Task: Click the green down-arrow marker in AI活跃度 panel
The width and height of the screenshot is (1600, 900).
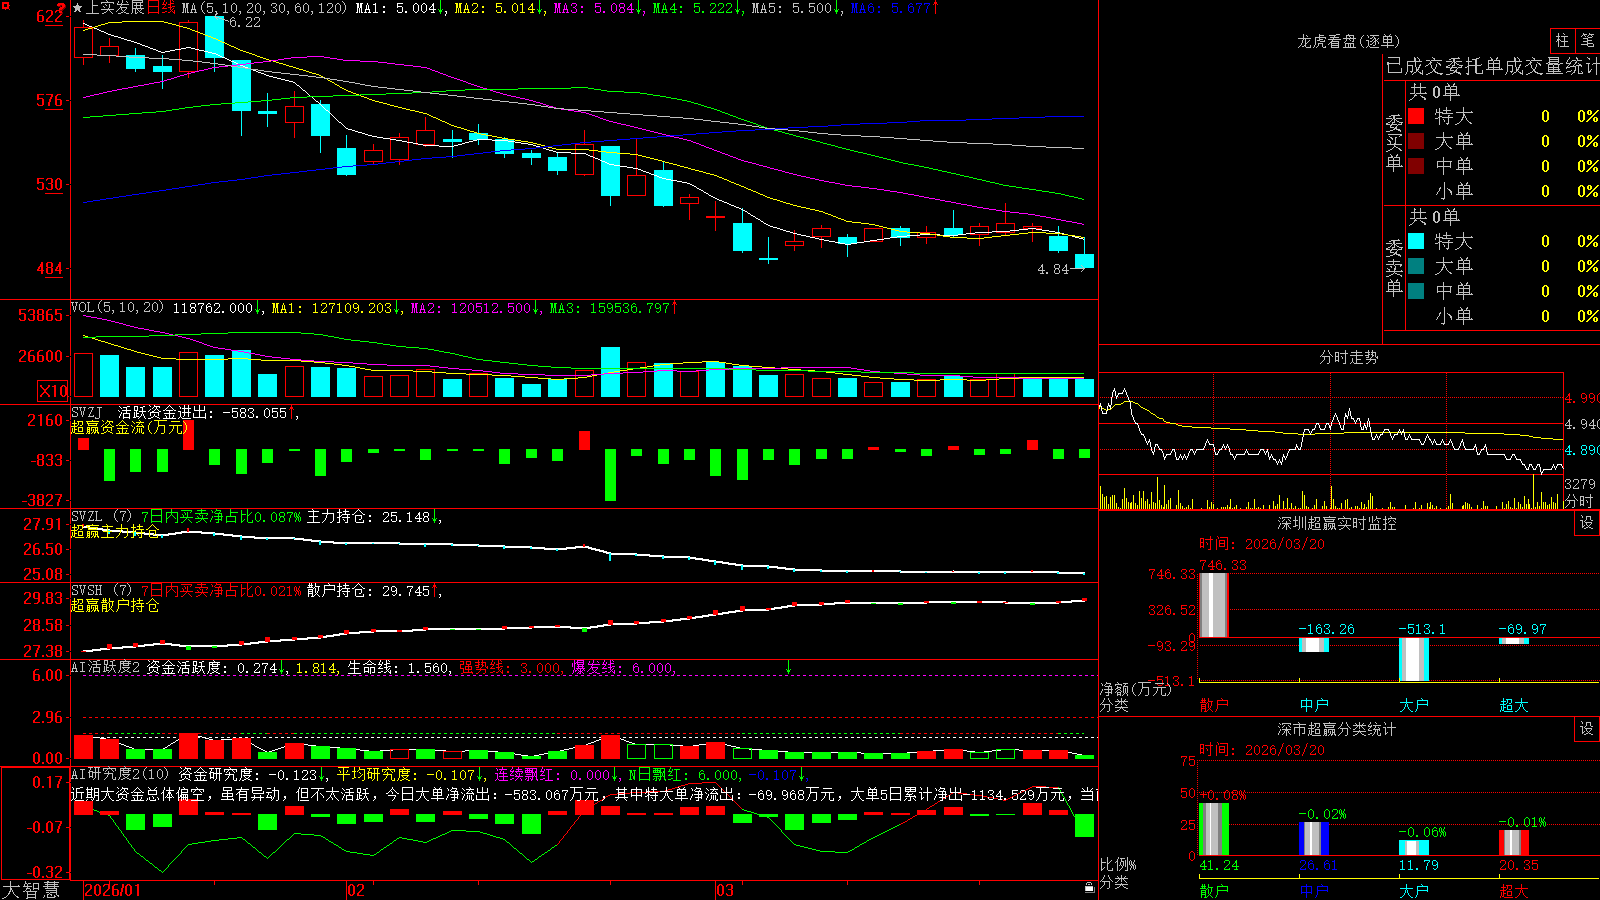Action: pyautogui.click(x=788, y=667)
